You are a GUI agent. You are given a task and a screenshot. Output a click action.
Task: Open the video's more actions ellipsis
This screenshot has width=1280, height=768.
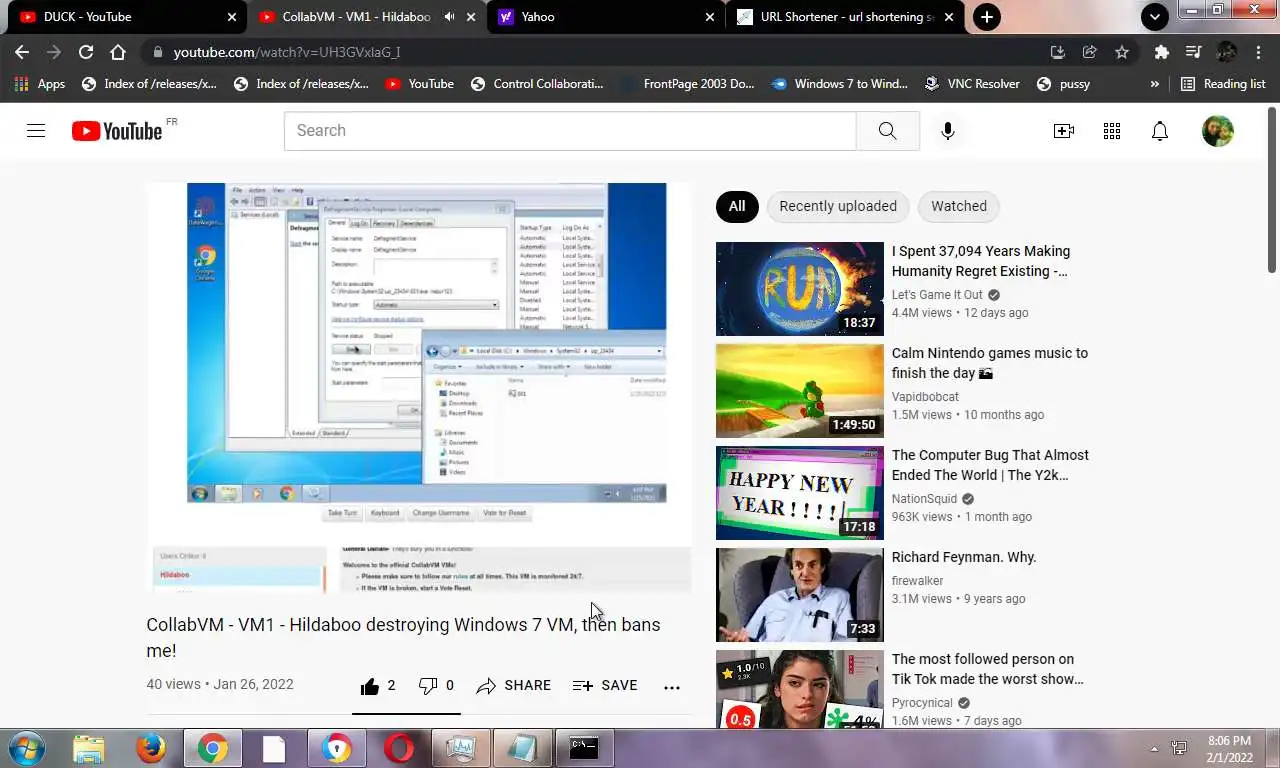coord(672,686)
